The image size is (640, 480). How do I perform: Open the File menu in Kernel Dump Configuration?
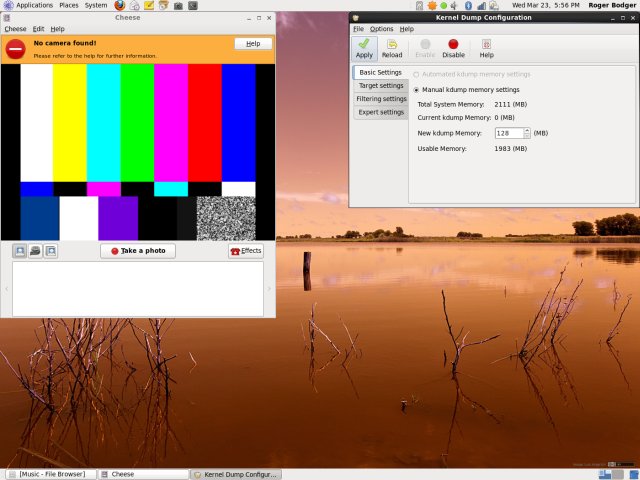pos(358,29)
